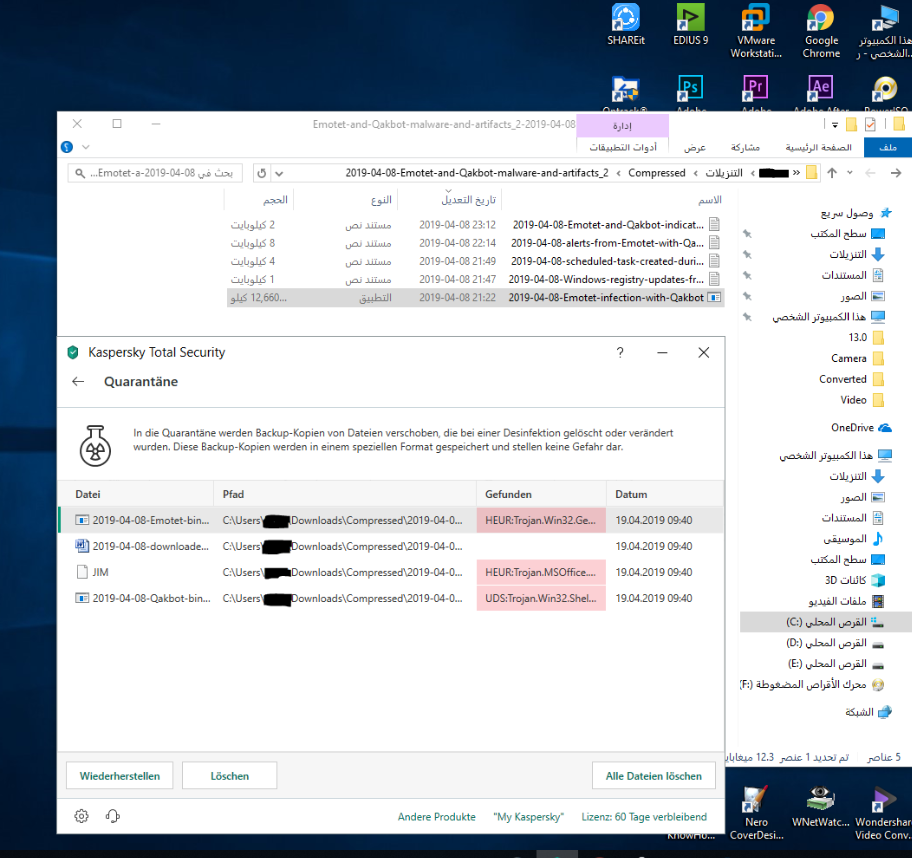The width and height of the screenshot is (912, 858).
Task: Select 2019-04-08-Emotet-infection-with-Qakbot file
Action: (475, 298)
